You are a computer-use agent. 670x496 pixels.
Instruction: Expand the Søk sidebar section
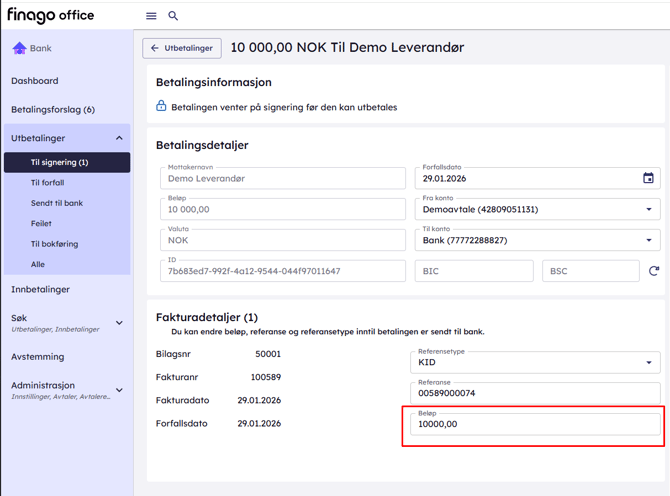pos(119,323)
